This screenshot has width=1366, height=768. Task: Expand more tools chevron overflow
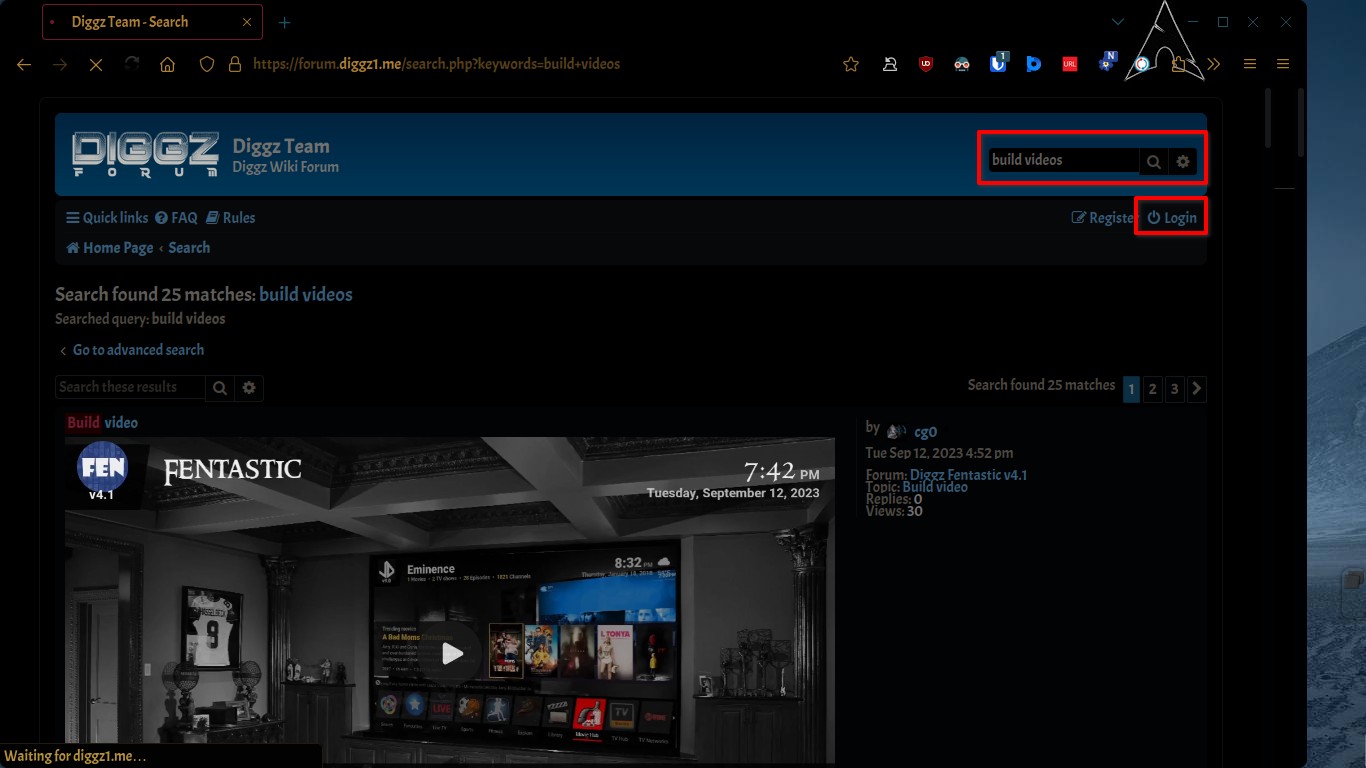click(x=1214, y=64)
